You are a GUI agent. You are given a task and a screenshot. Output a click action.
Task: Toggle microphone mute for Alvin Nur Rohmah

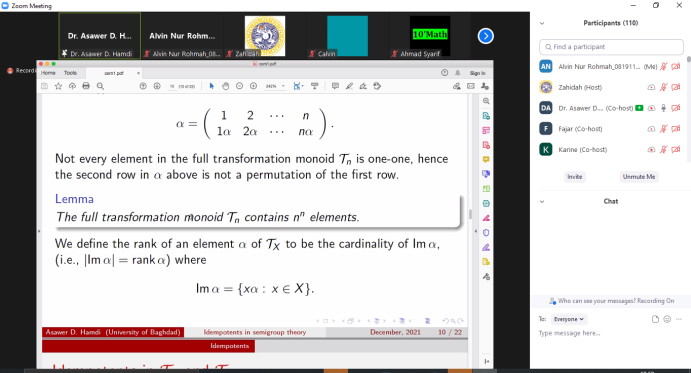pyautogui.click(x=664, y=67)
